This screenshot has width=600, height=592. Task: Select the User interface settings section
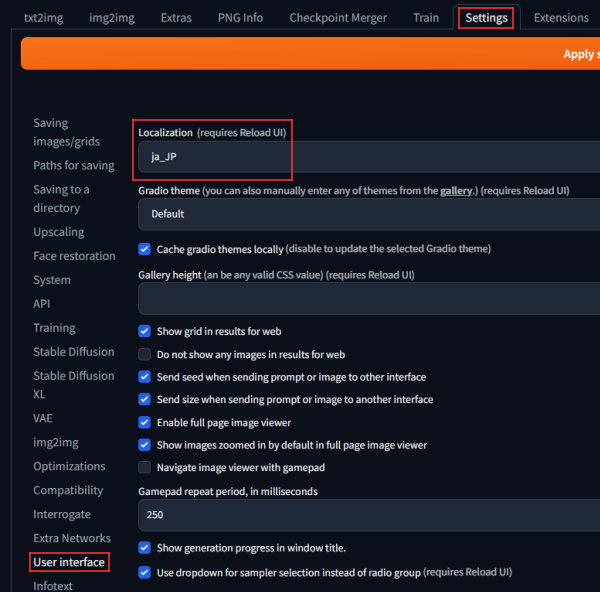69,562
